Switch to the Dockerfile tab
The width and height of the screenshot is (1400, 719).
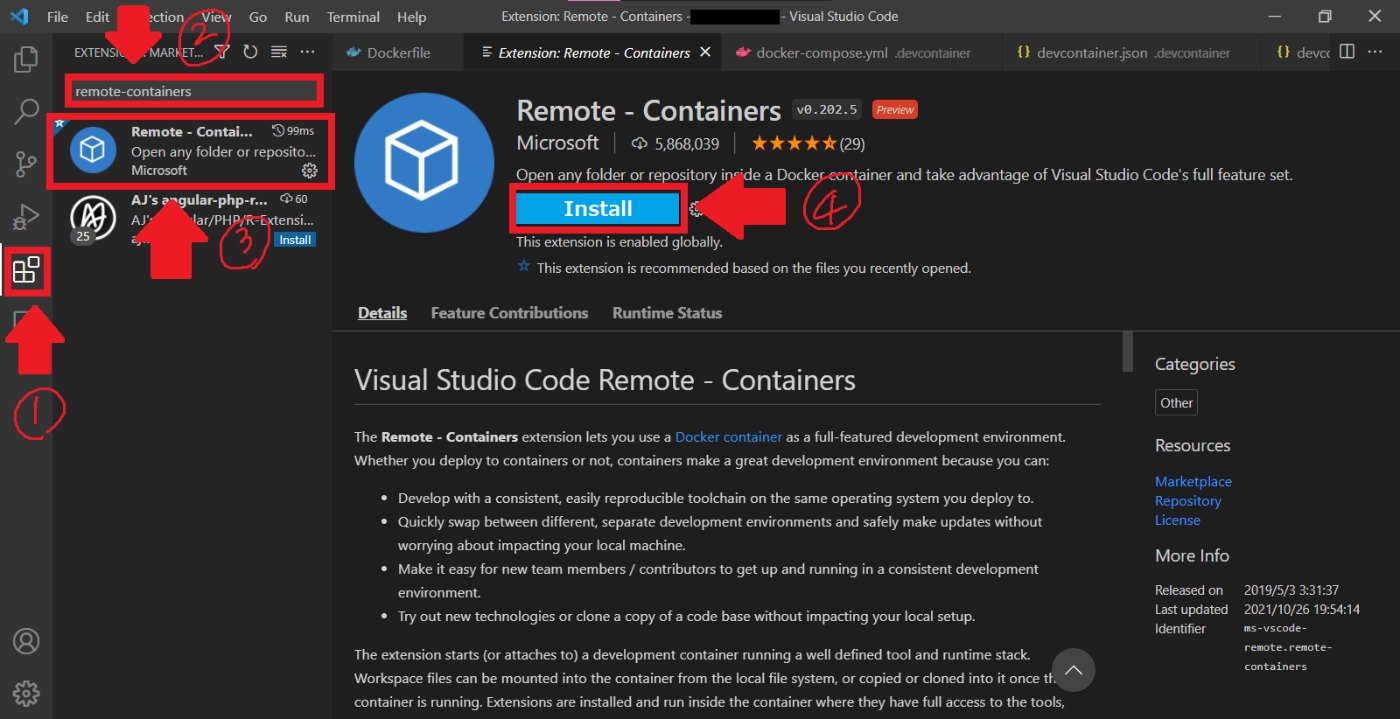(x=398, y=52)
